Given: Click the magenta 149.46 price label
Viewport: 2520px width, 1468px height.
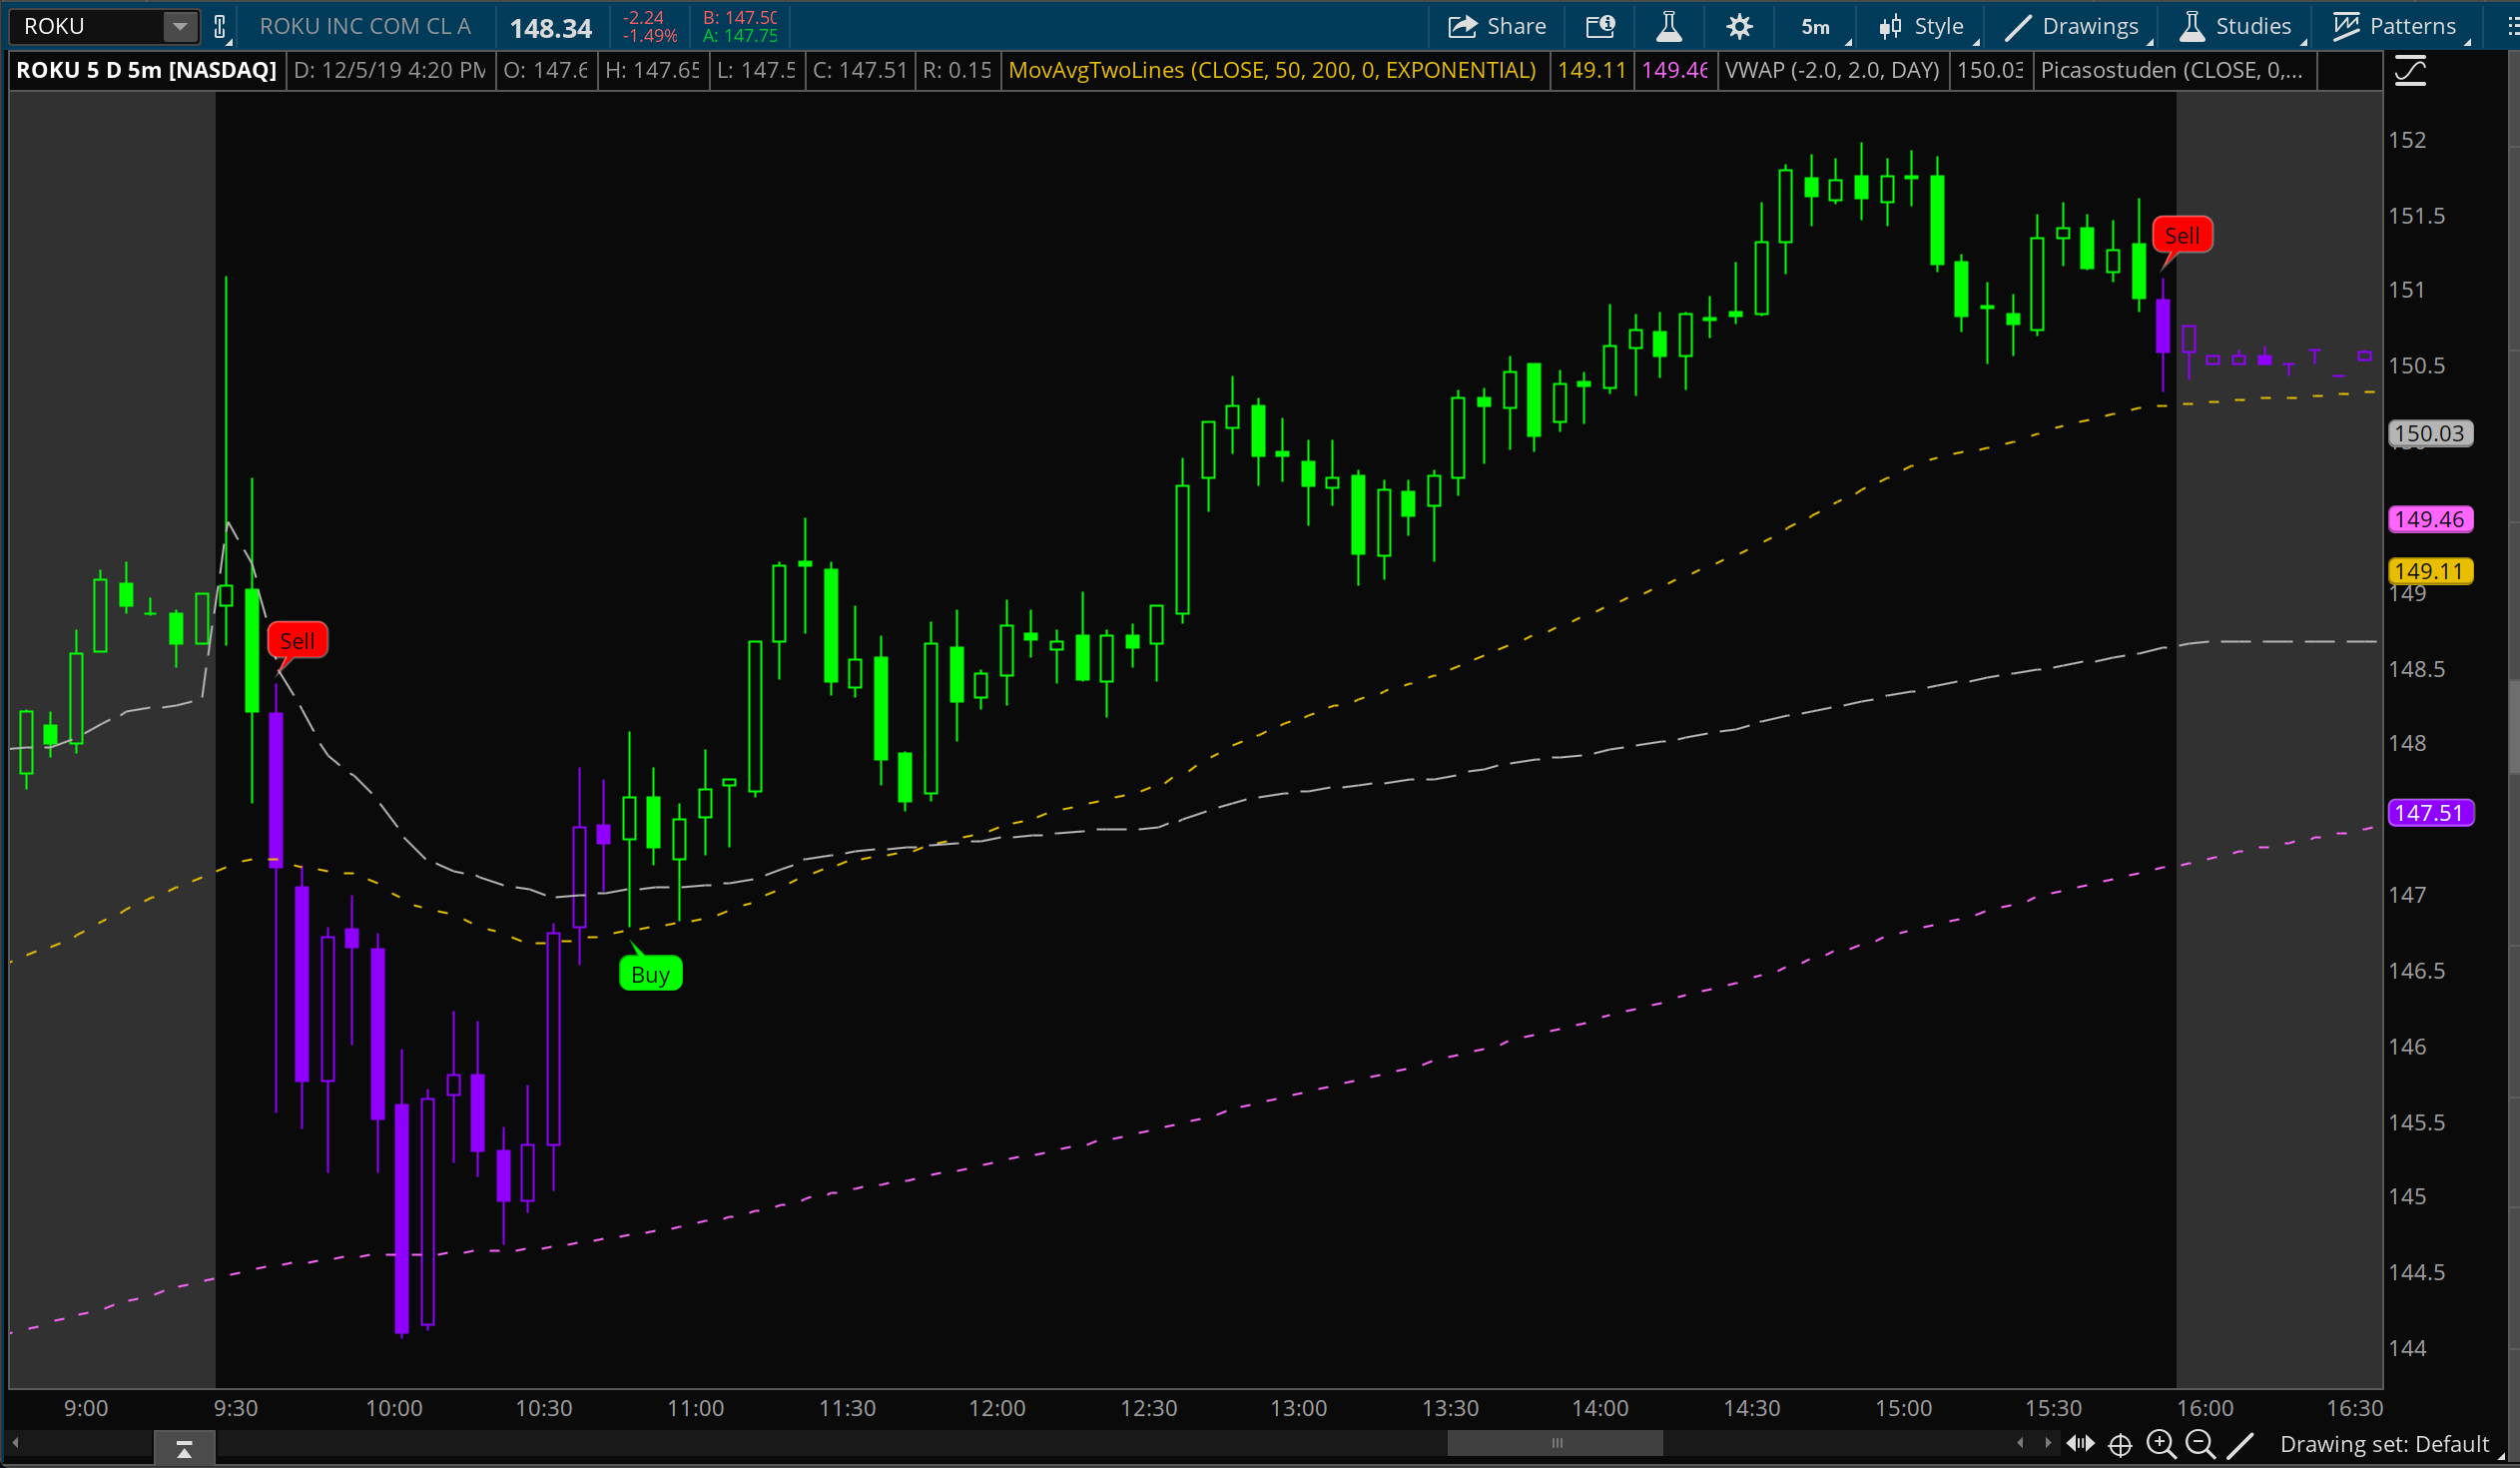Looking at the screenshot, I should pos(2430,520).
